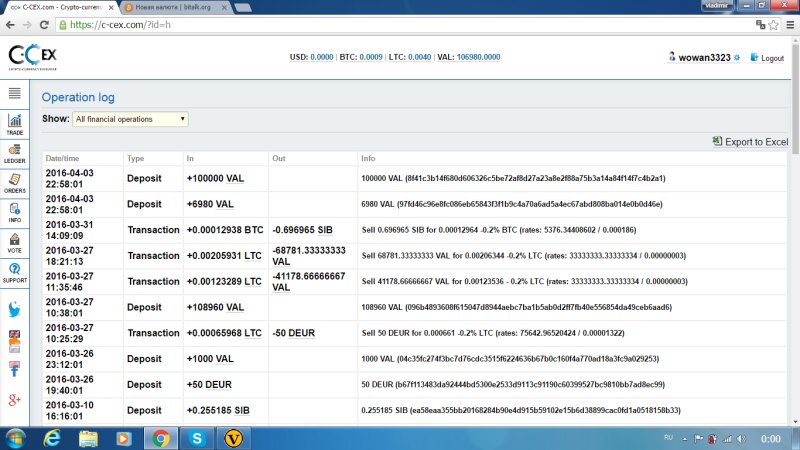Open the Vote section
The image size is (800, 450).
[15, 241]
